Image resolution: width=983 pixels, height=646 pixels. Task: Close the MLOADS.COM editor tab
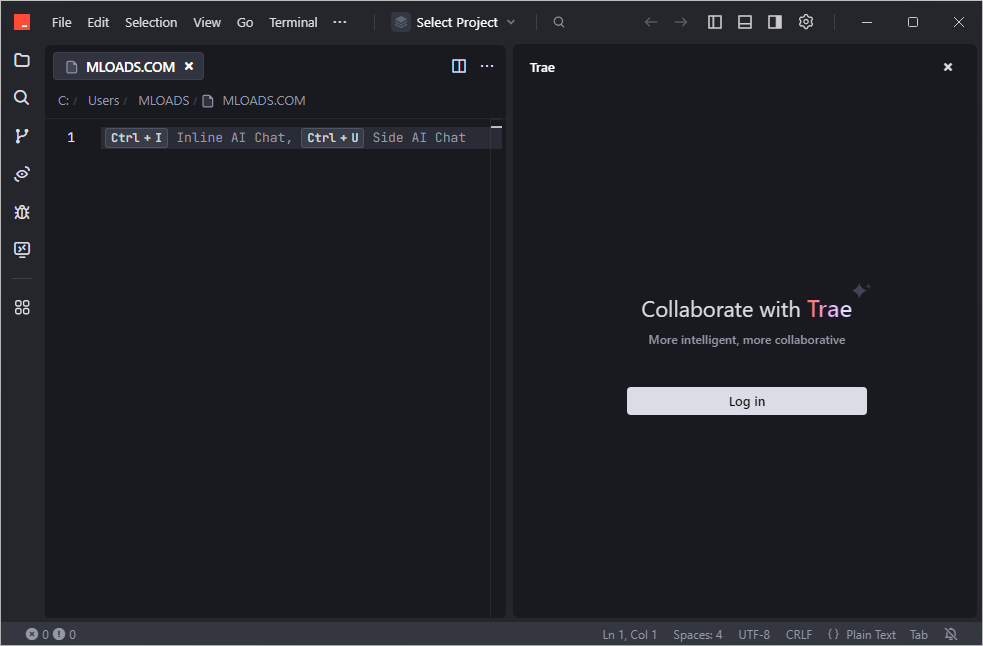pyautogui.click(x=189, y=66)
